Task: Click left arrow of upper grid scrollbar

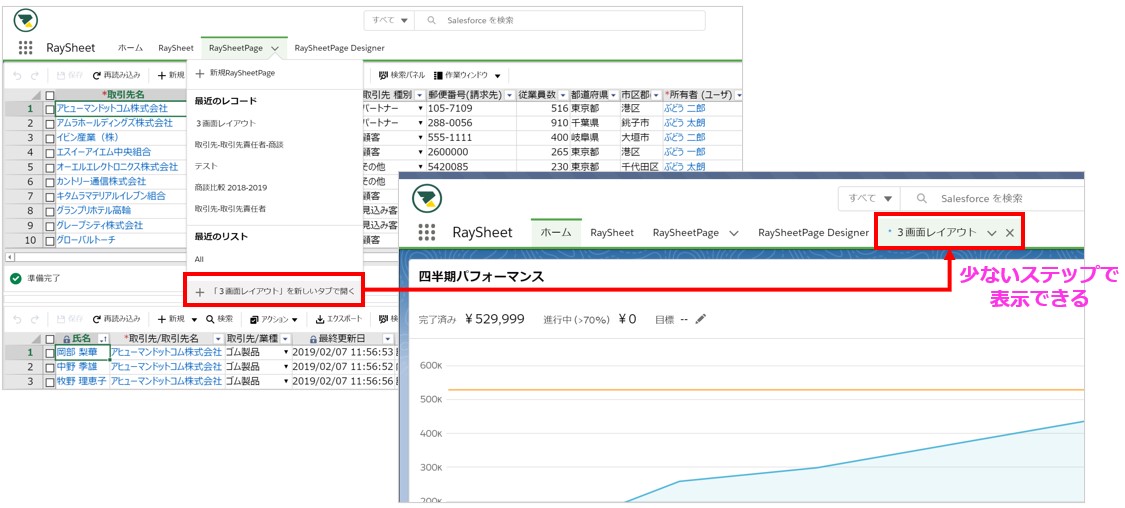Action: point(9,256)
